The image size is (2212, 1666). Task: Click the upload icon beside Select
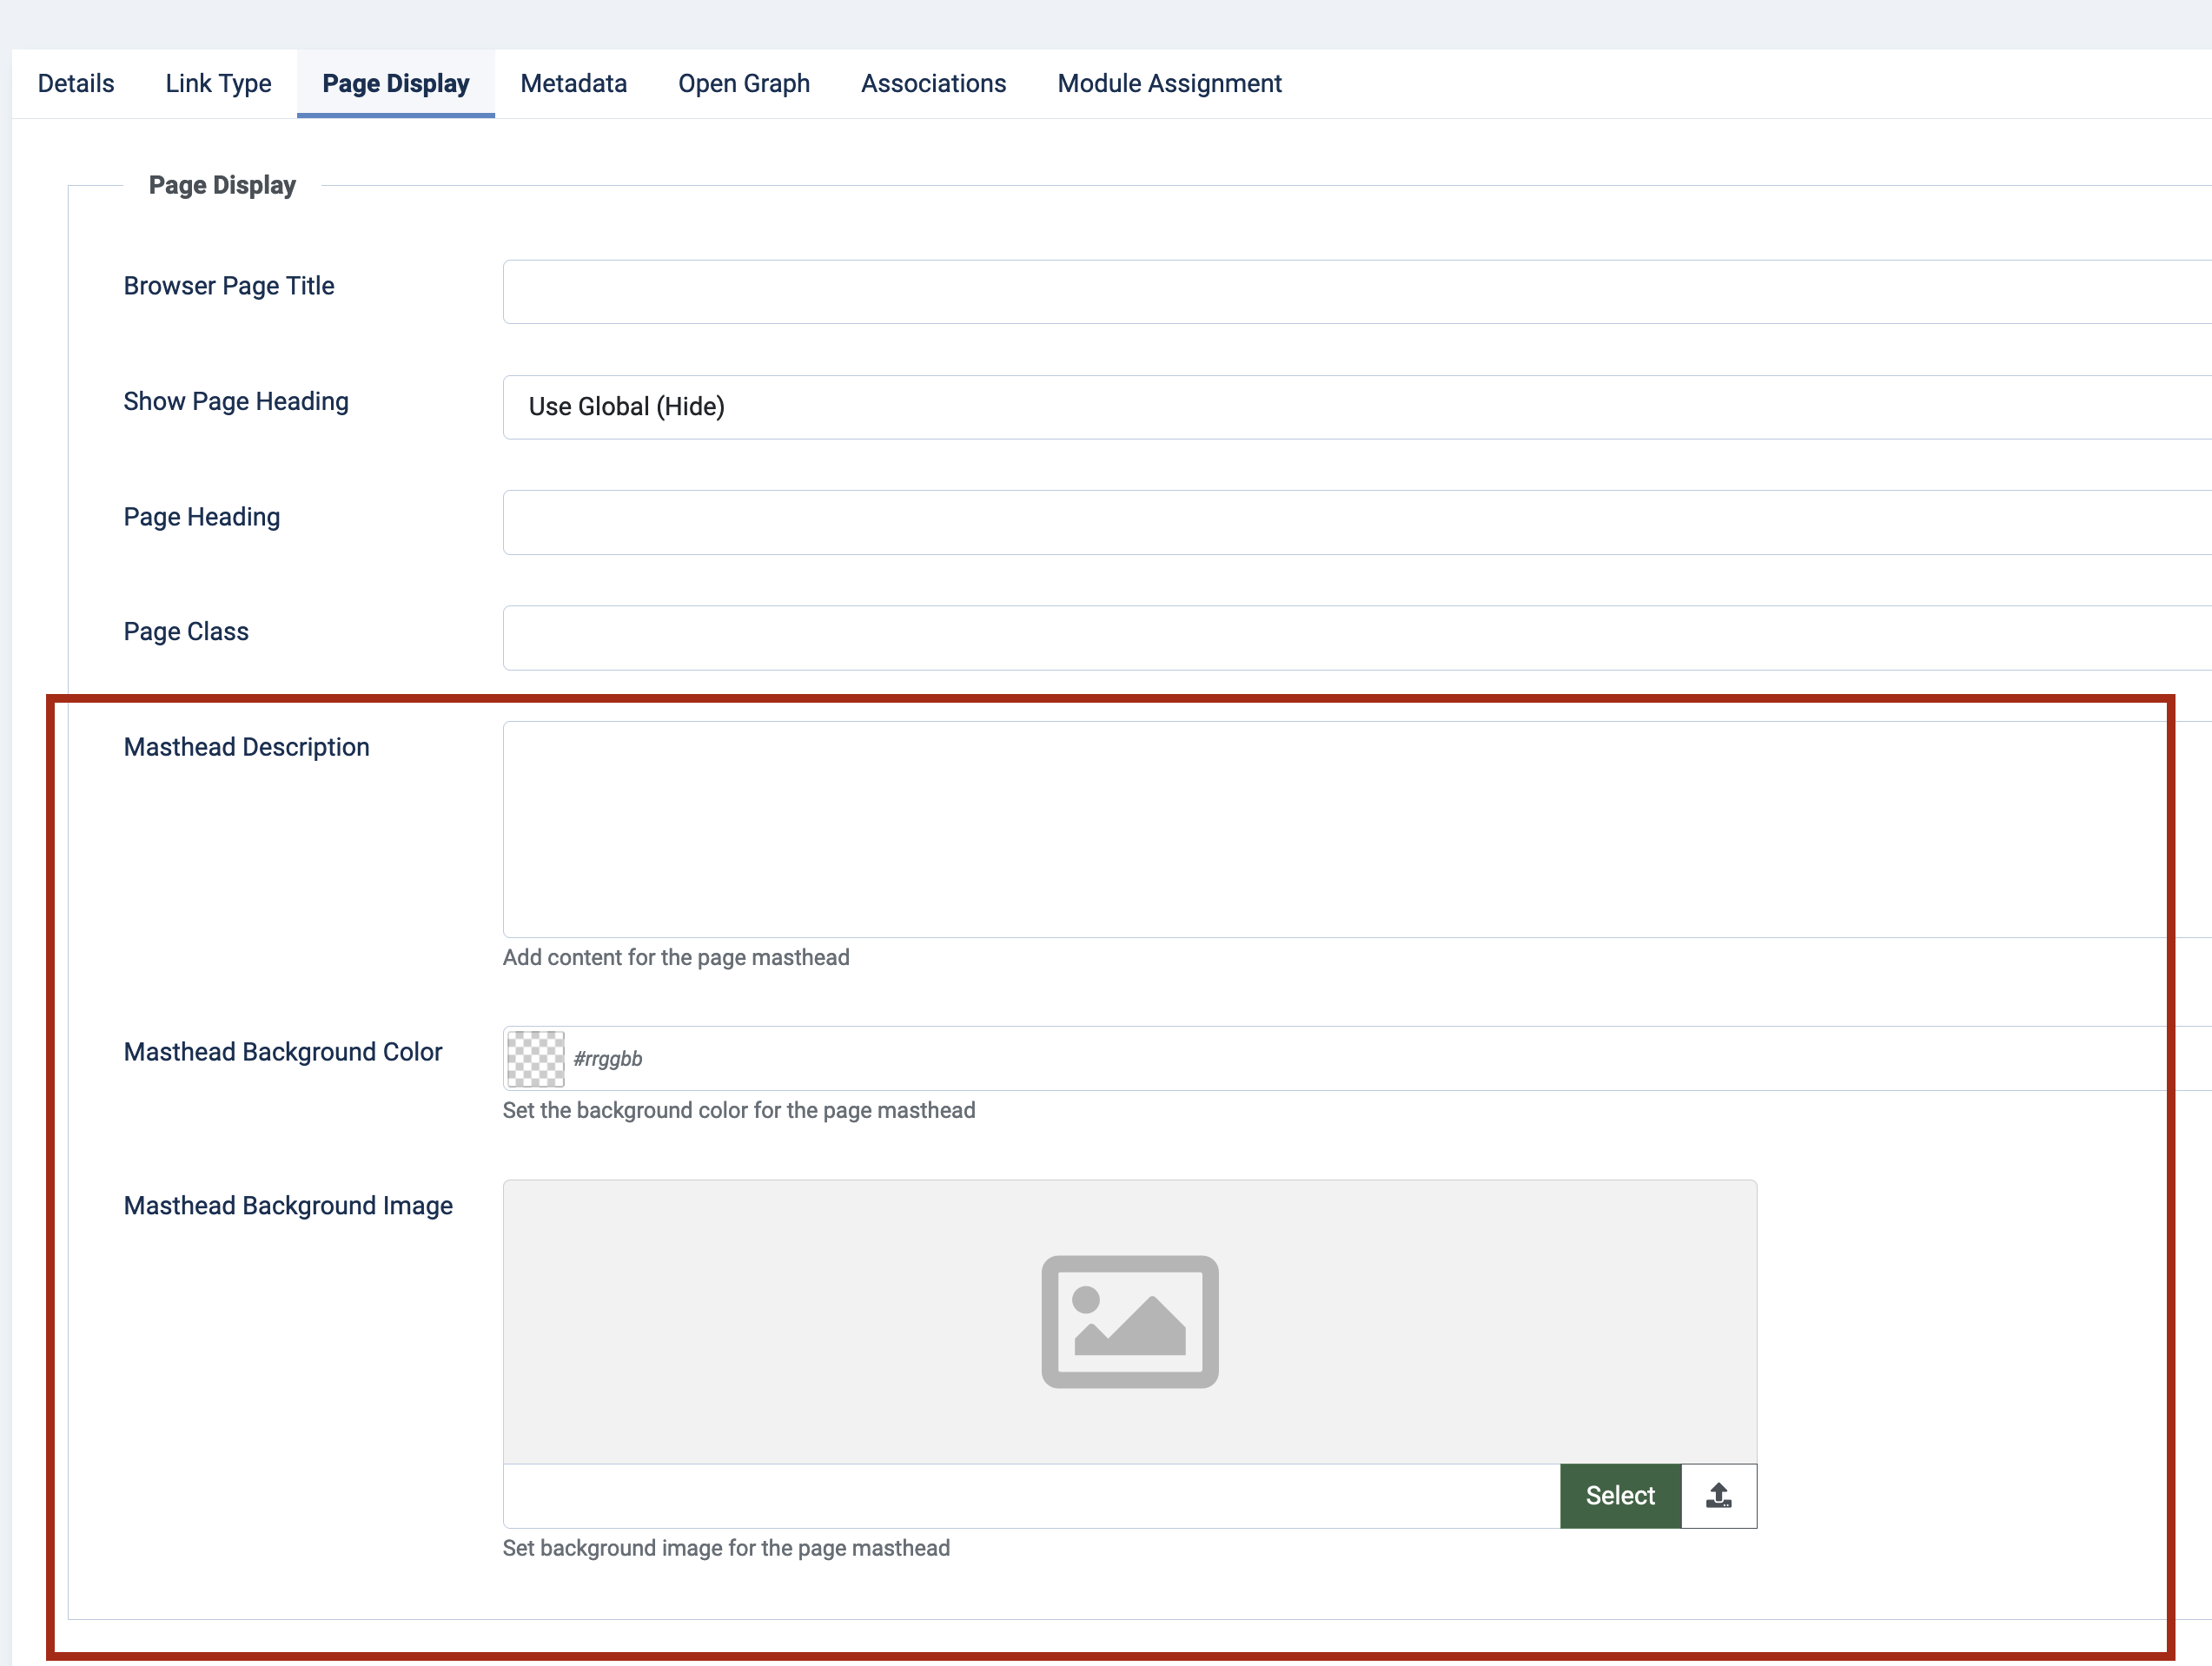(1718, 1496)
